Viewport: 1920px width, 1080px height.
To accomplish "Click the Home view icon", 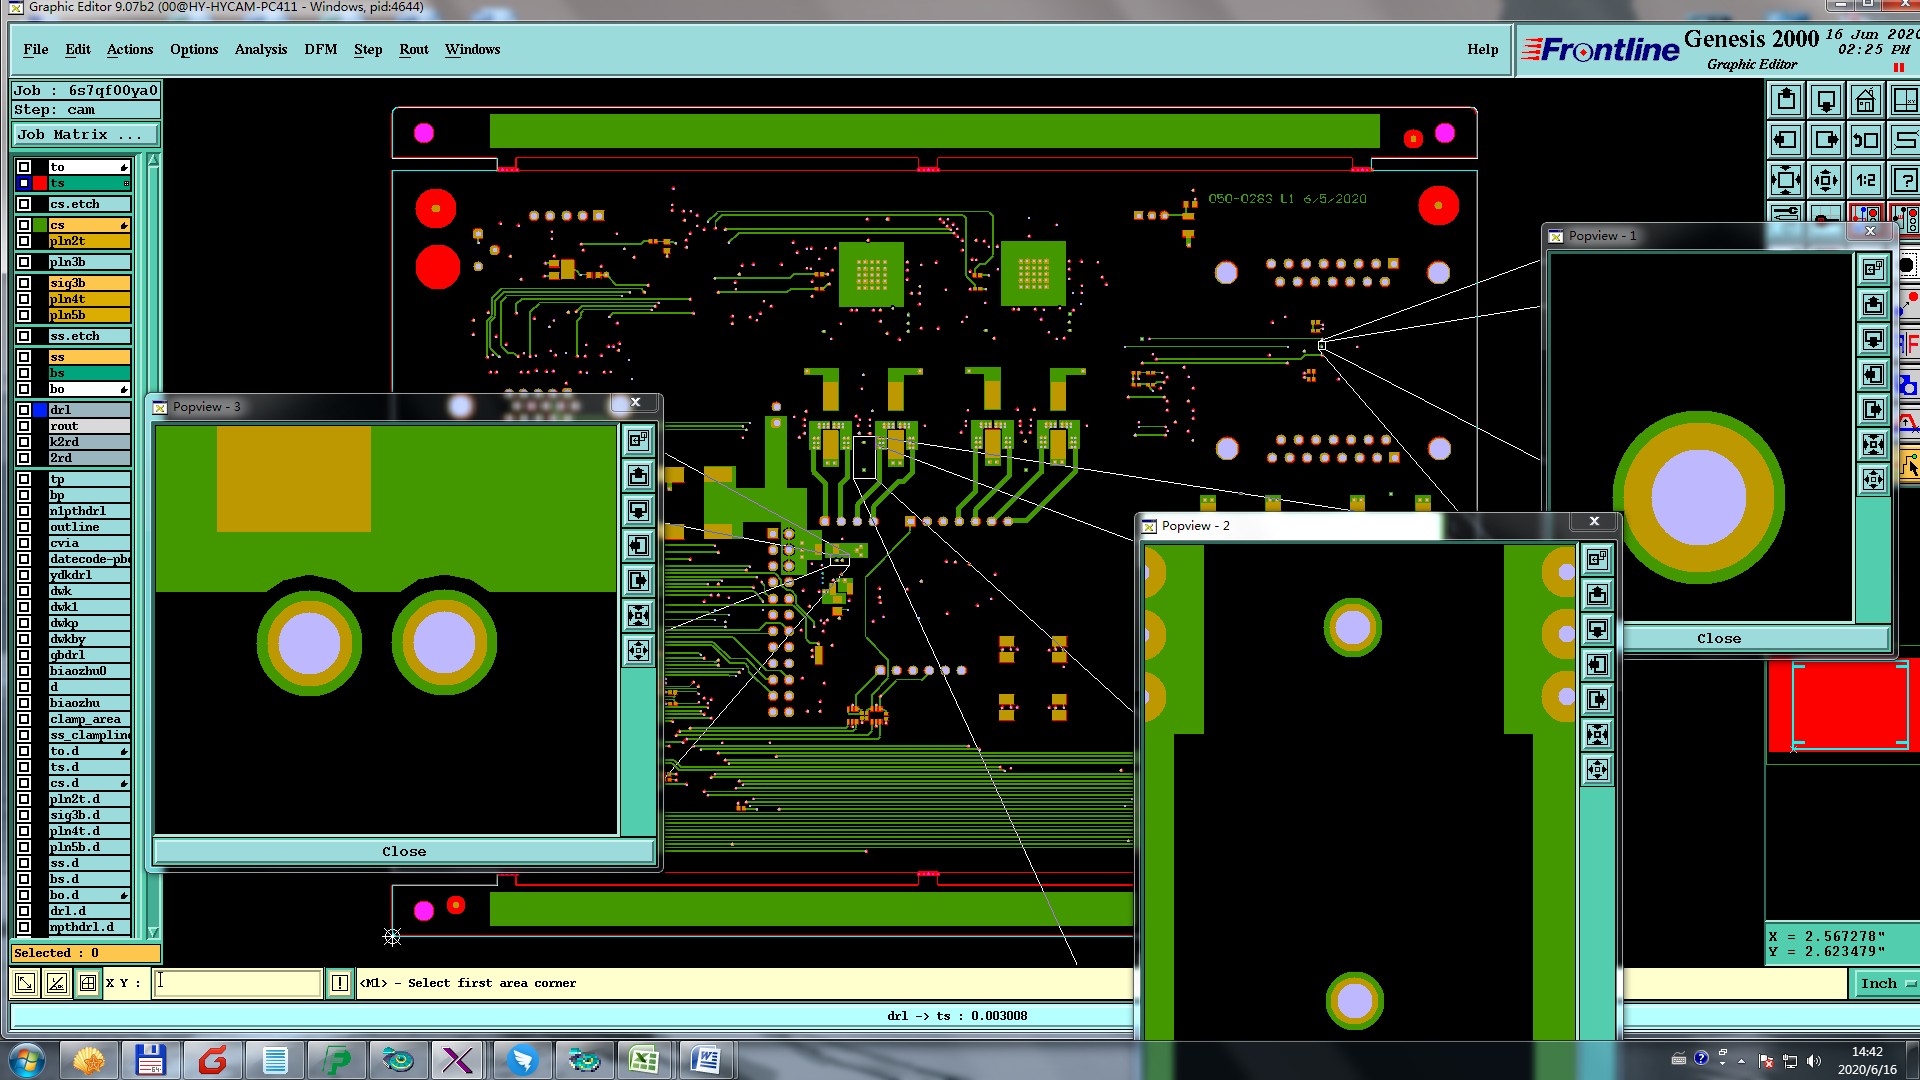I will click(1865, 101).
